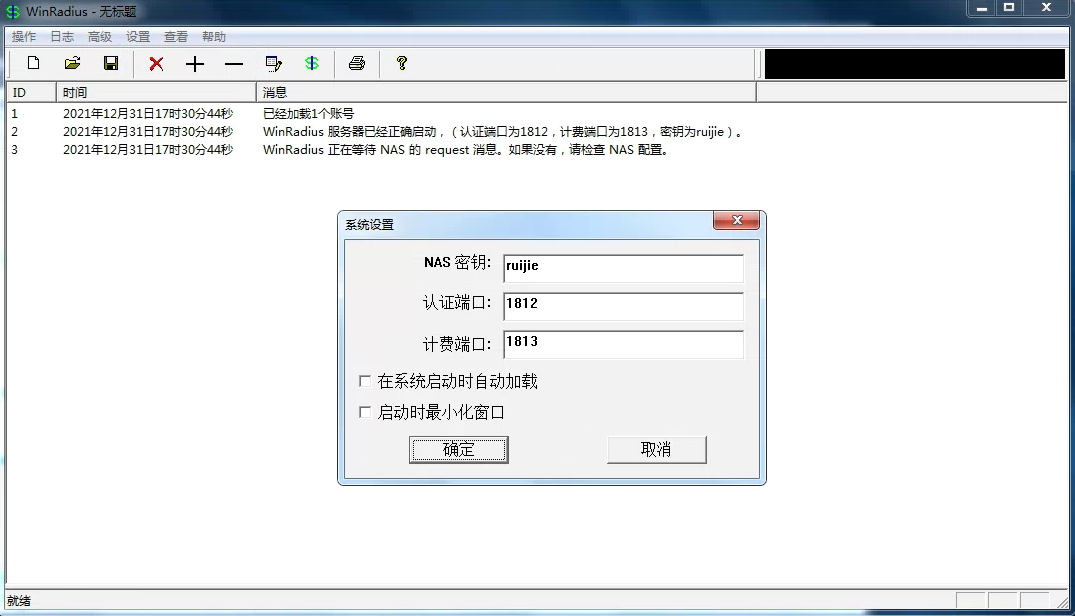This screenshot has width=1075, height=616.
Task: Click the 时间 column header
Action: (156, 93)
